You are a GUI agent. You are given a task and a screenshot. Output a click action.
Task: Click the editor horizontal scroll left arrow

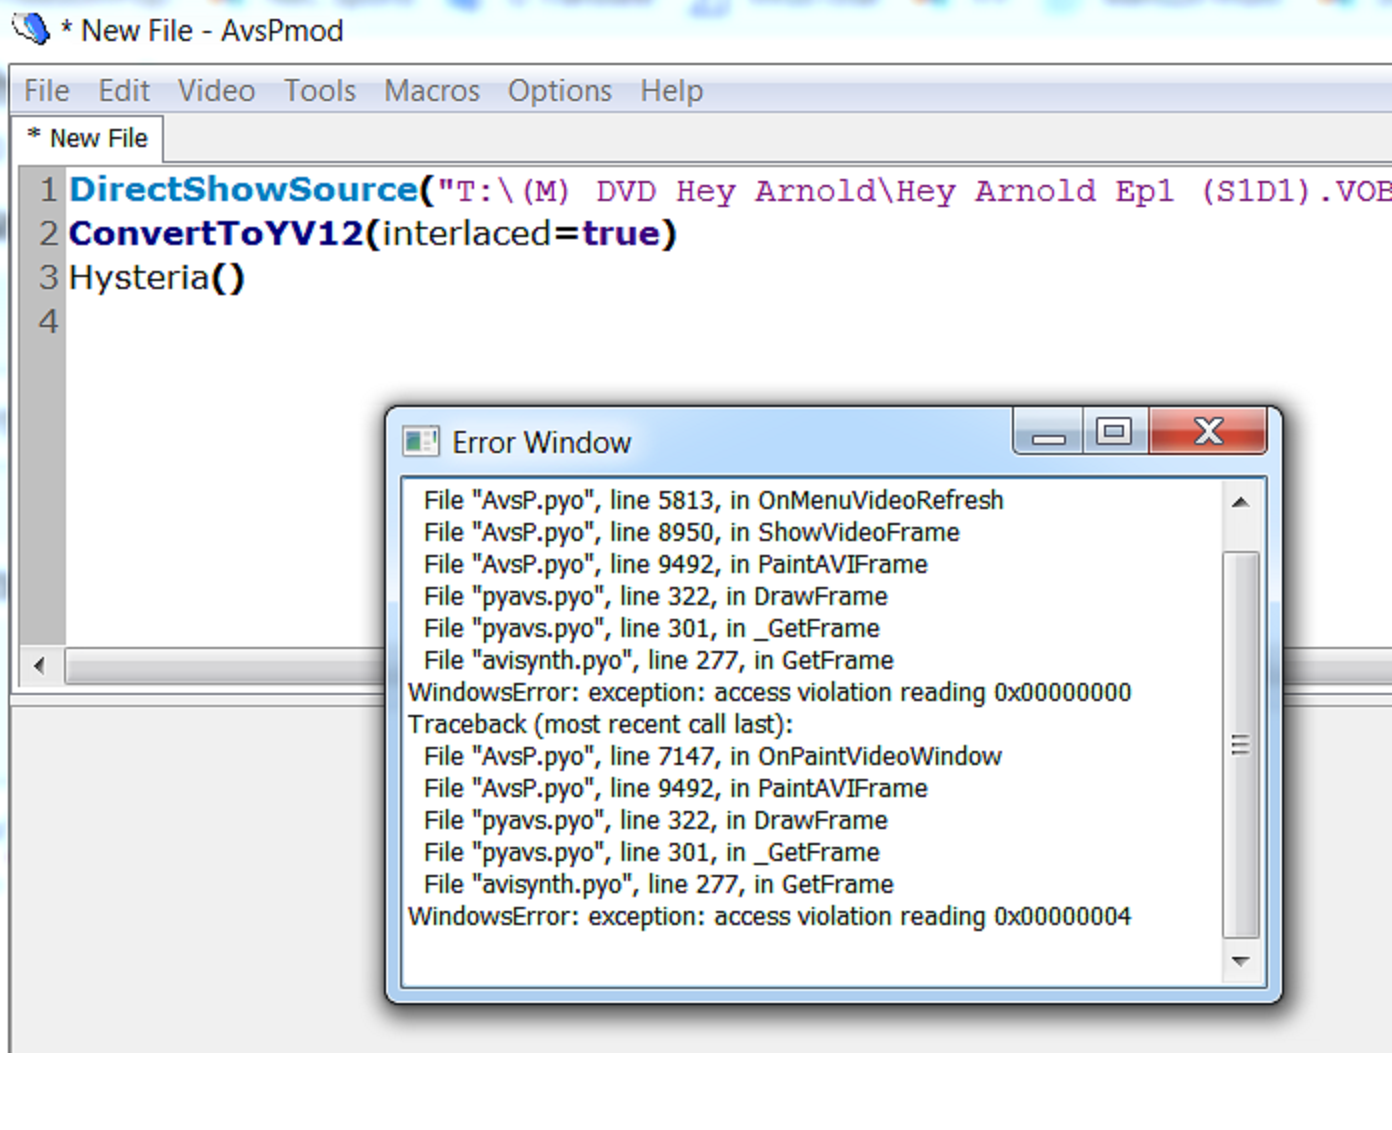coord(39,665)
